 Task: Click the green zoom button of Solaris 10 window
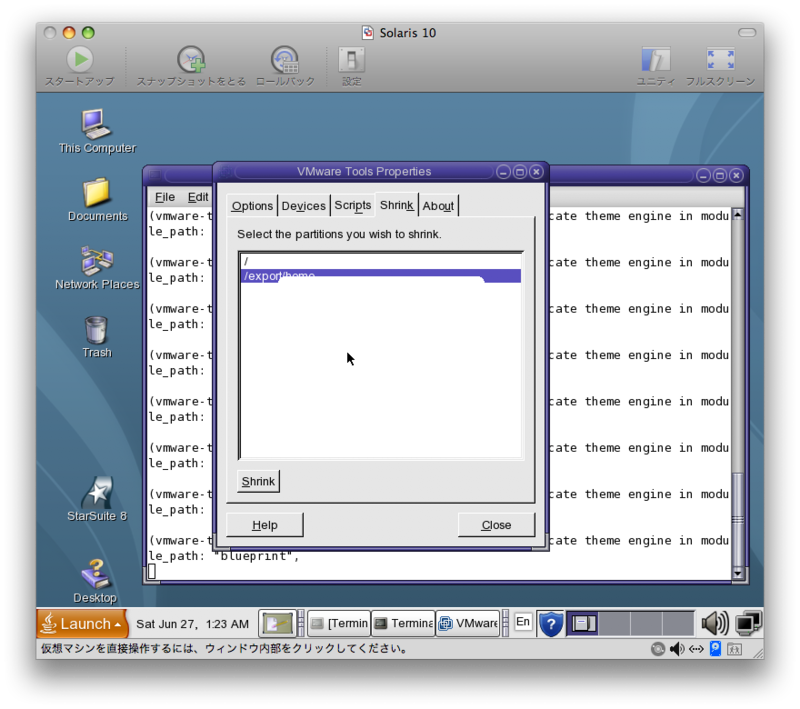coord(88,33)
